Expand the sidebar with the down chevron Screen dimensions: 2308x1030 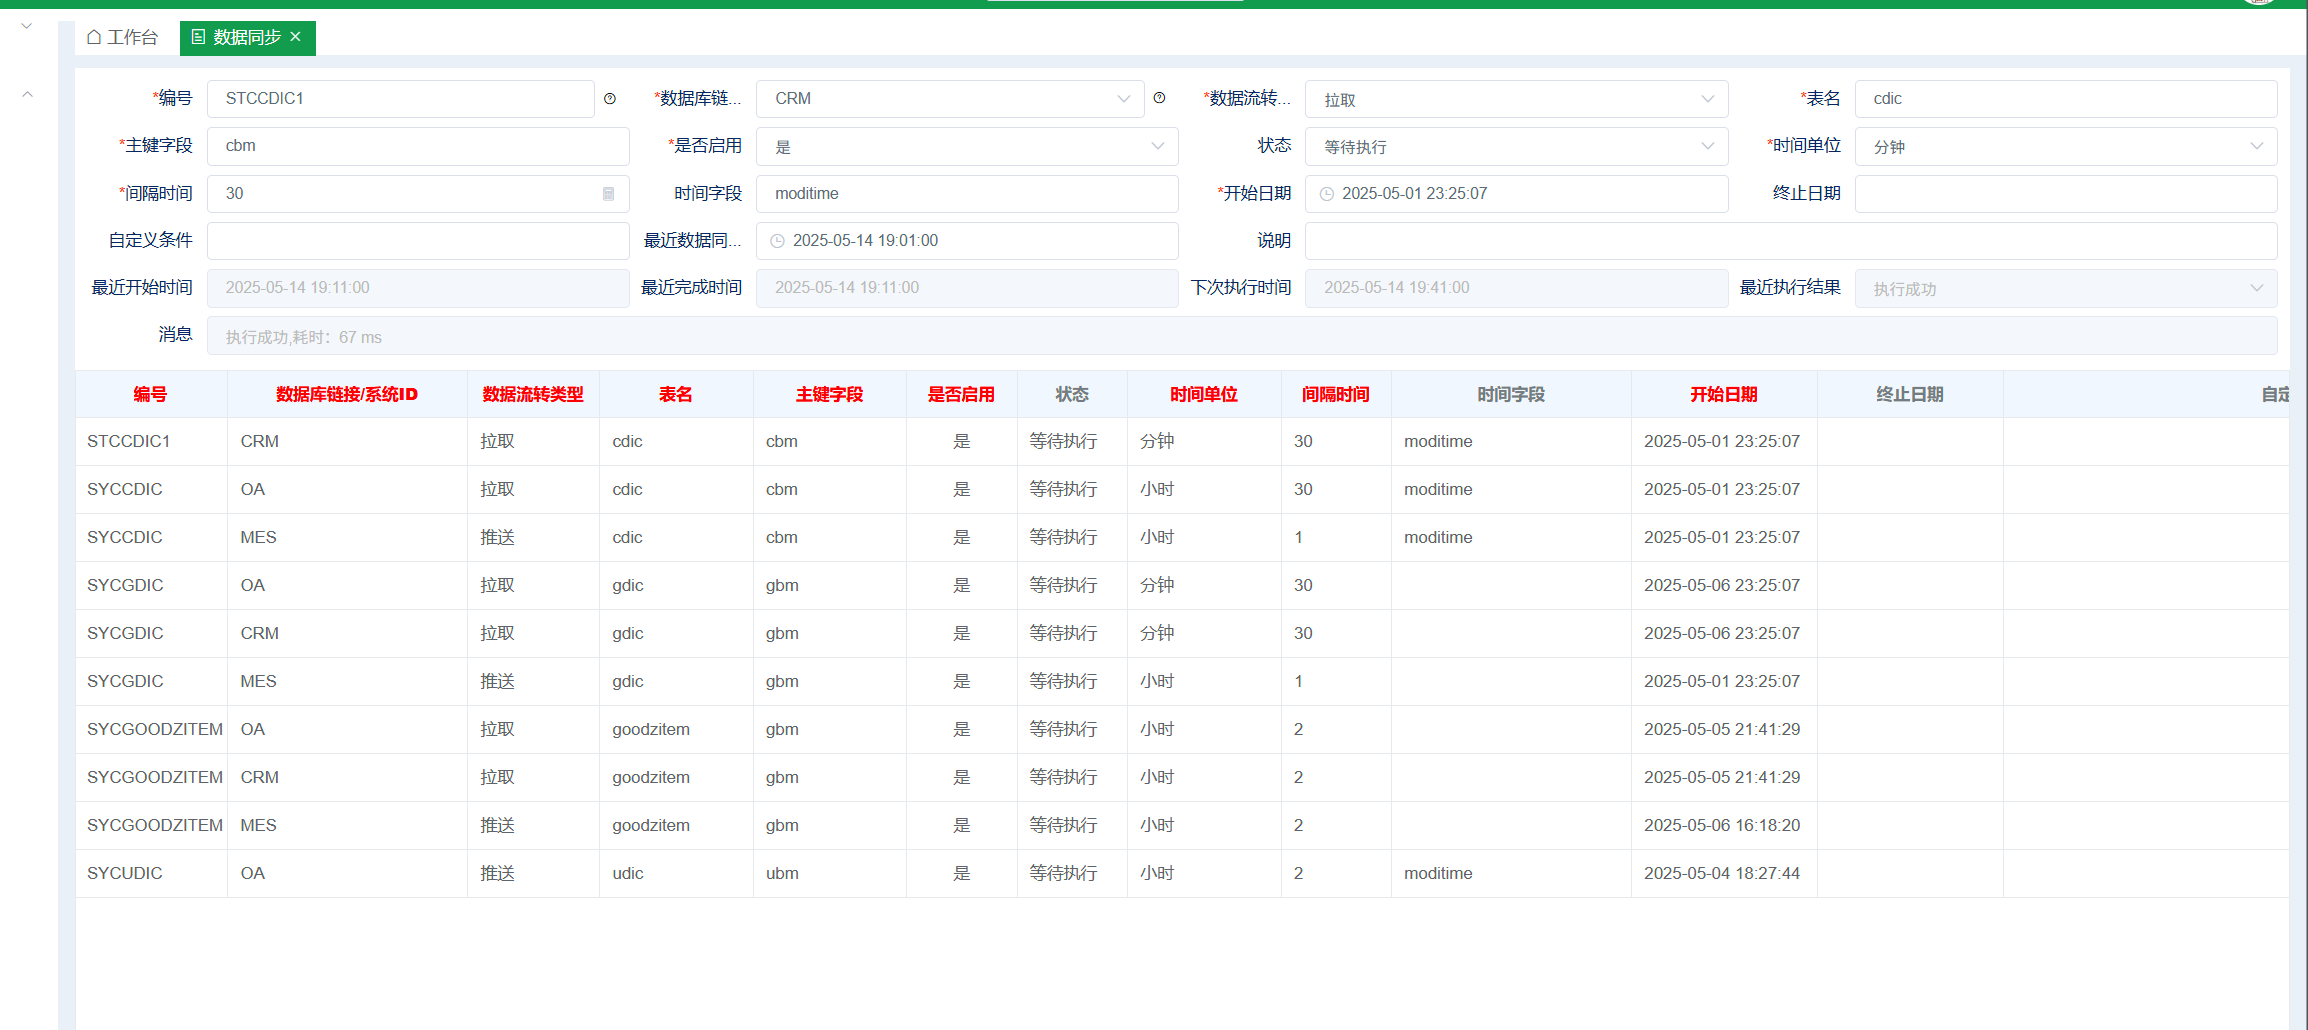point(27,27)
